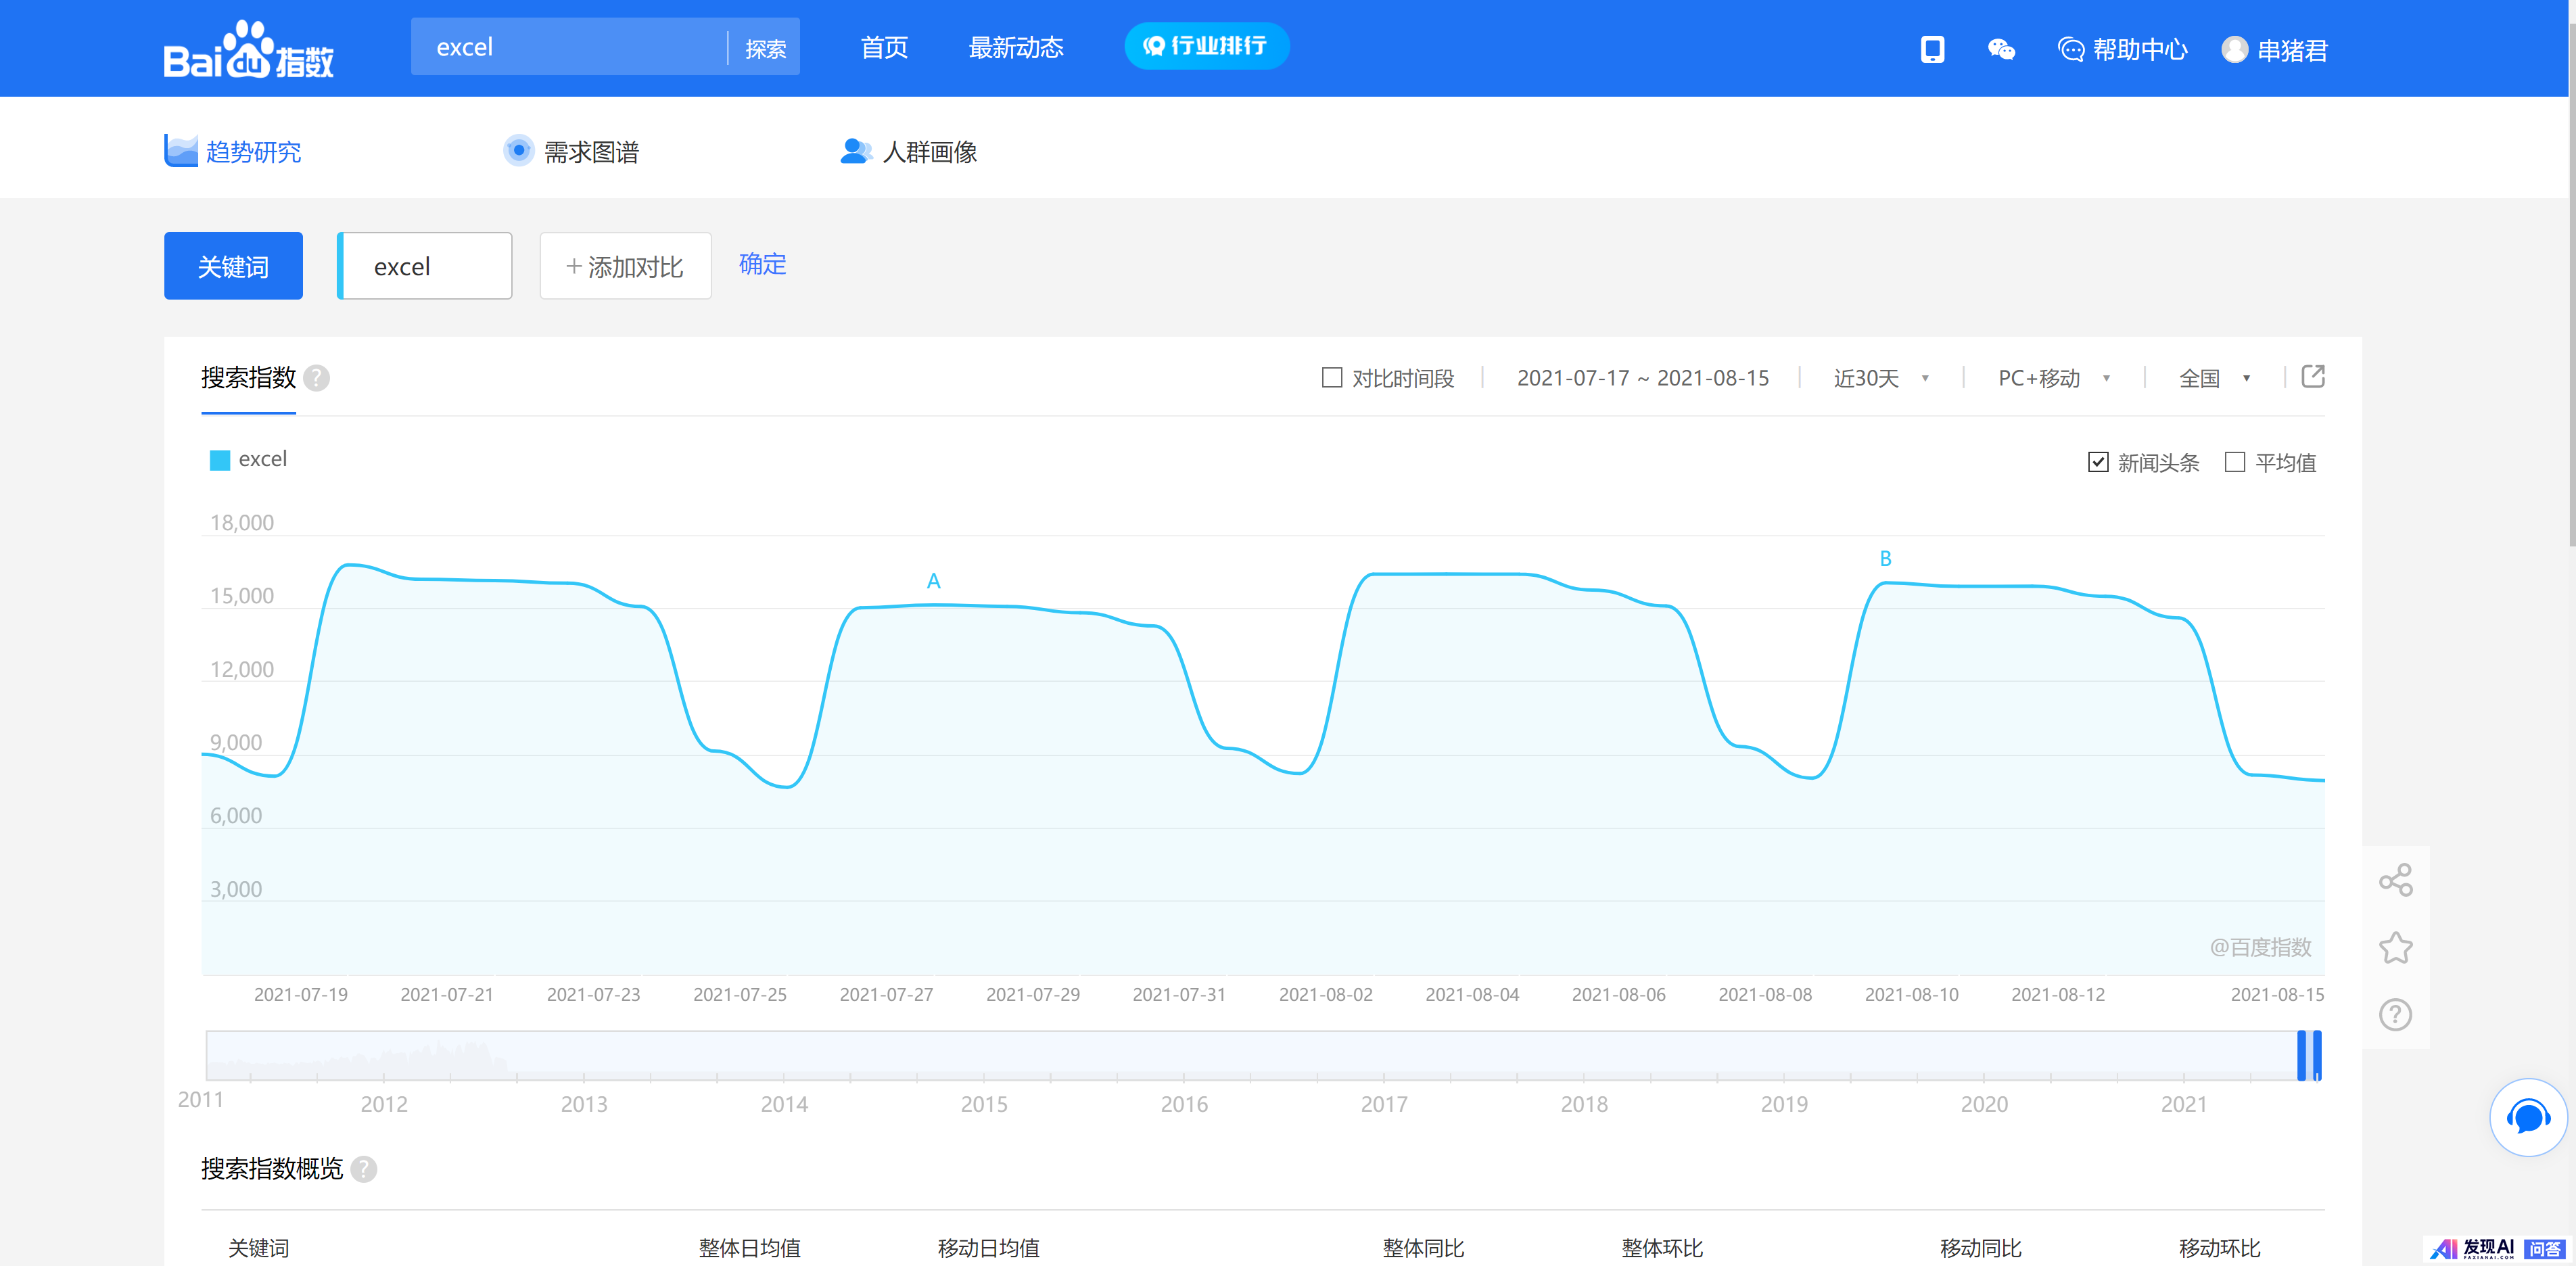Click the 添加对比 button
Viewport: 2576px width, 1266px height.
pyautogui.click(x=625, y=266)
